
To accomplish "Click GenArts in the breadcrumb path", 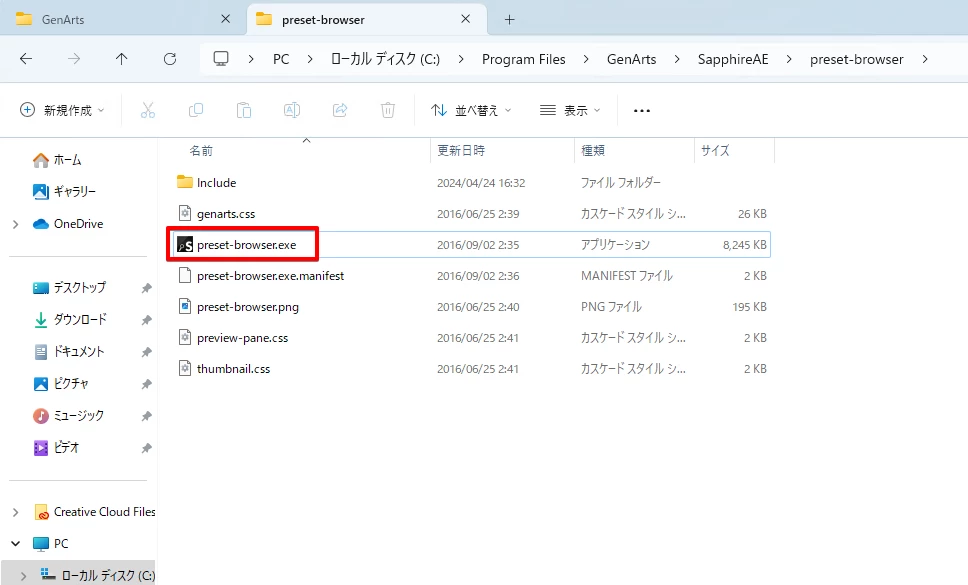I will (632, 59).
